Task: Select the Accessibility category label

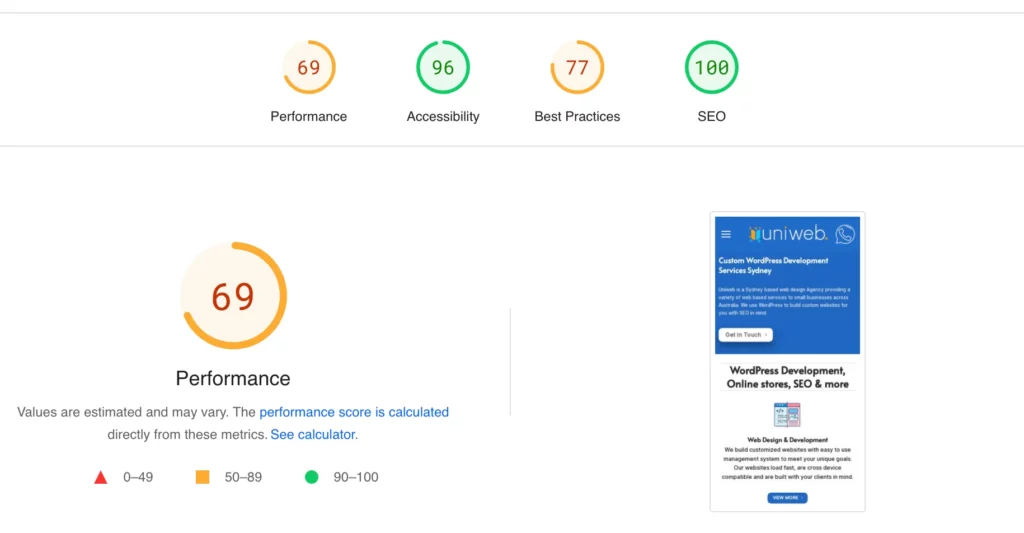Action: (x=443, y=116)
